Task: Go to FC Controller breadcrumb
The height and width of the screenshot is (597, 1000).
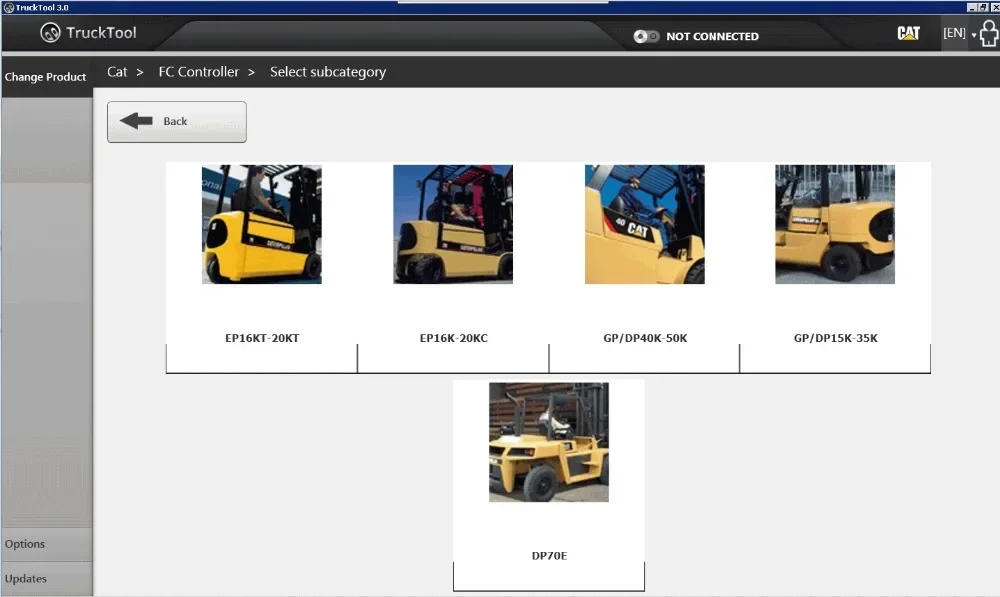Action: point(198,72)
